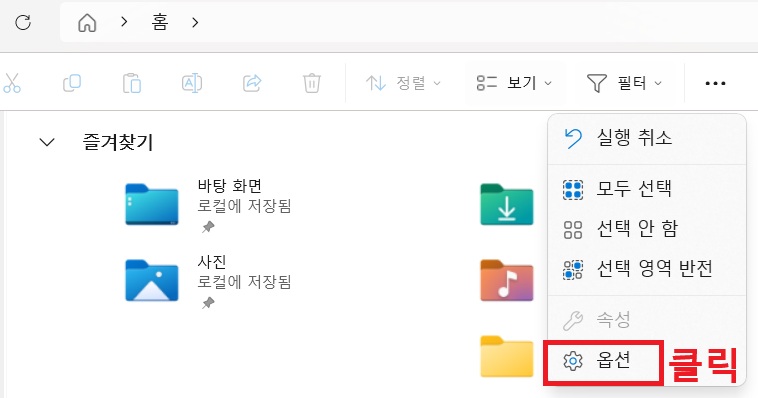This screenshot has height=398, width=758.
Task: Click the Rename icon
Action: tap(191, 83)
